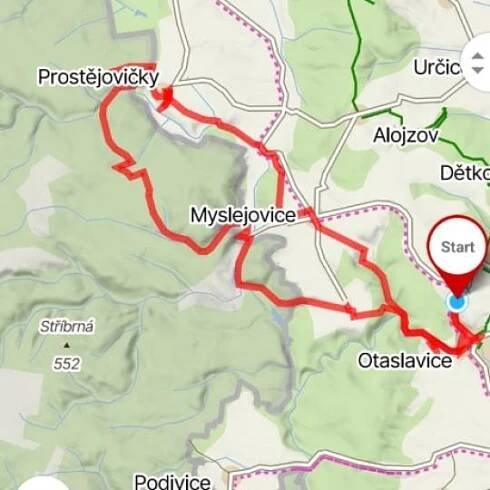The height and width of the screenshot is (490, 490).
Task: Tap the red route crossing near Otaslavice
Action: coord(465,343)
